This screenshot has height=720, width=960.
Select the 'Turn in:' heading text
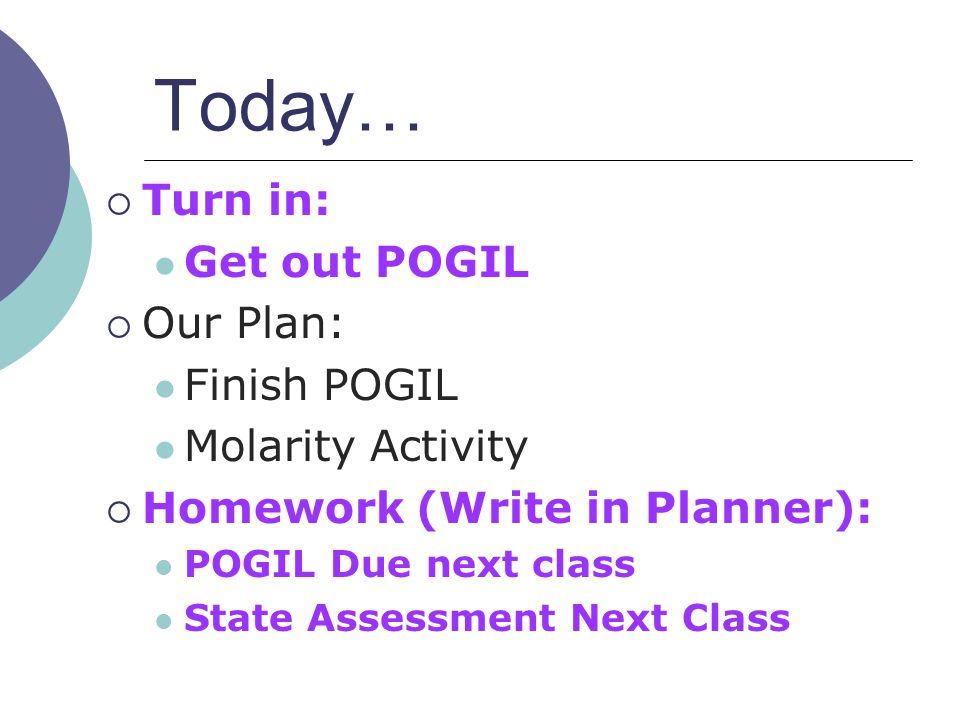[x=236, y=200]
